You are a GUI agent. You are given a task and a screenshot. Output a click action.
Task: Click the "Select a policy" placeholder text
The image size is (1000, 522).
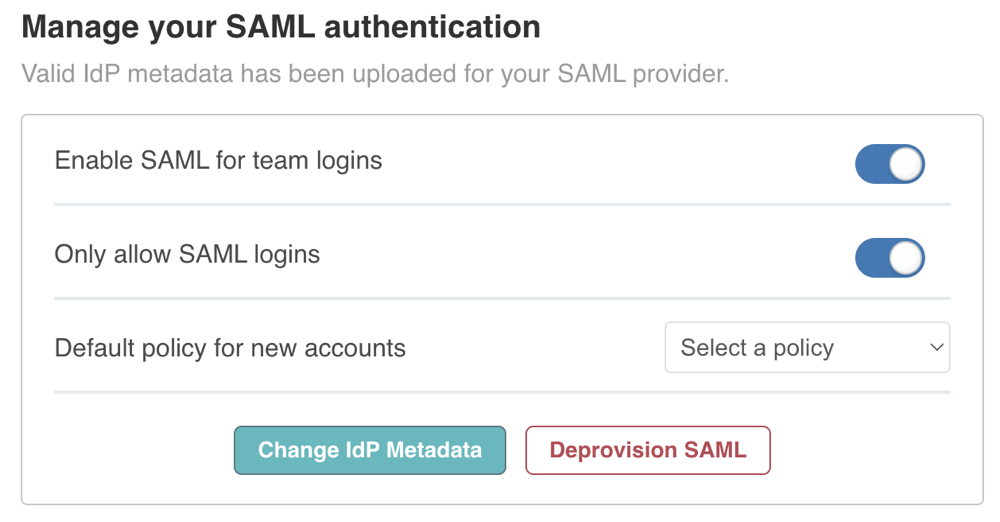click(757, 348)
